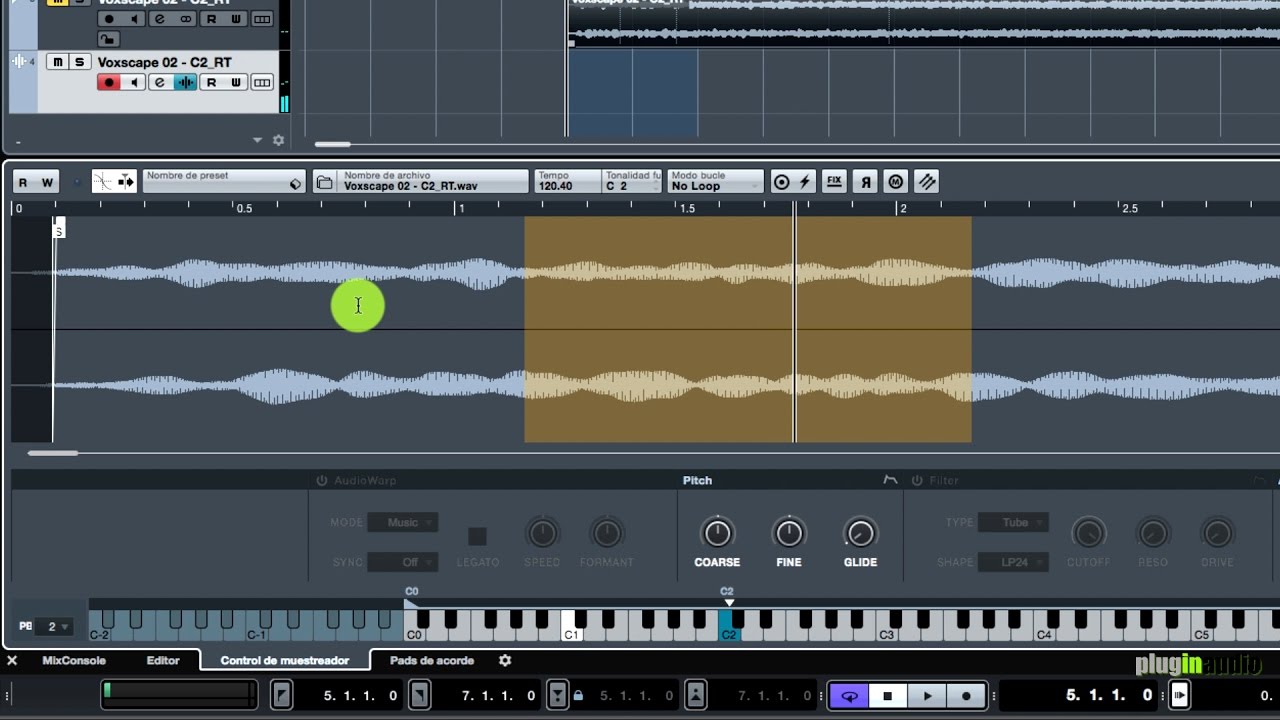Toggle One Shot mode circle icon

click(x=782, y=182)
